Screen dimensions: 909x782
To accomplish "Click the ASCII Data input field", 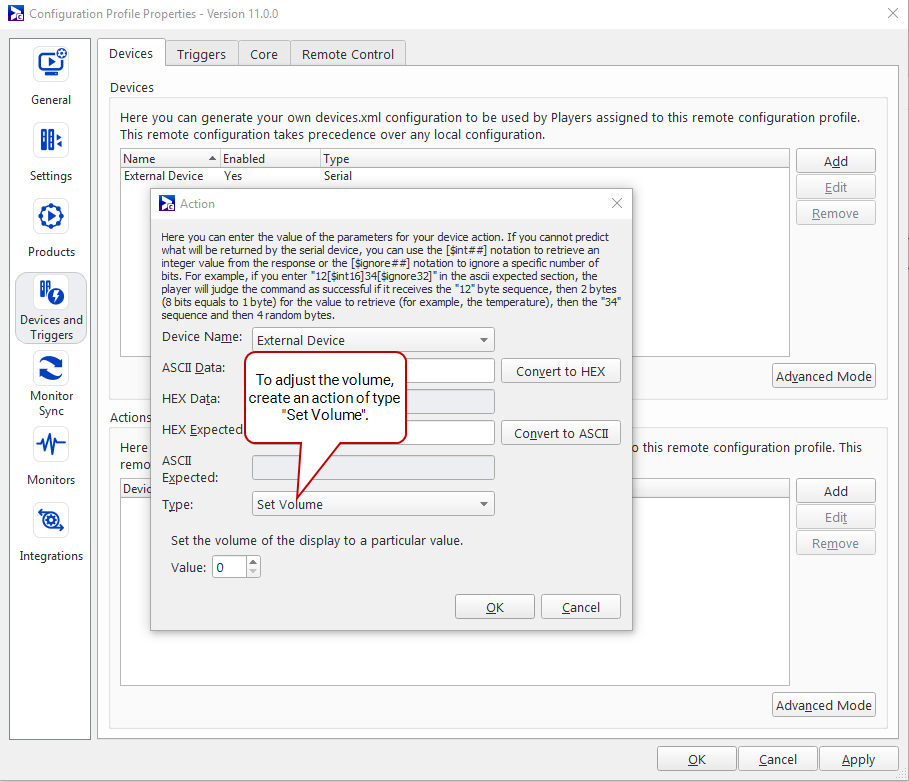I will click(x=450, y=371).
